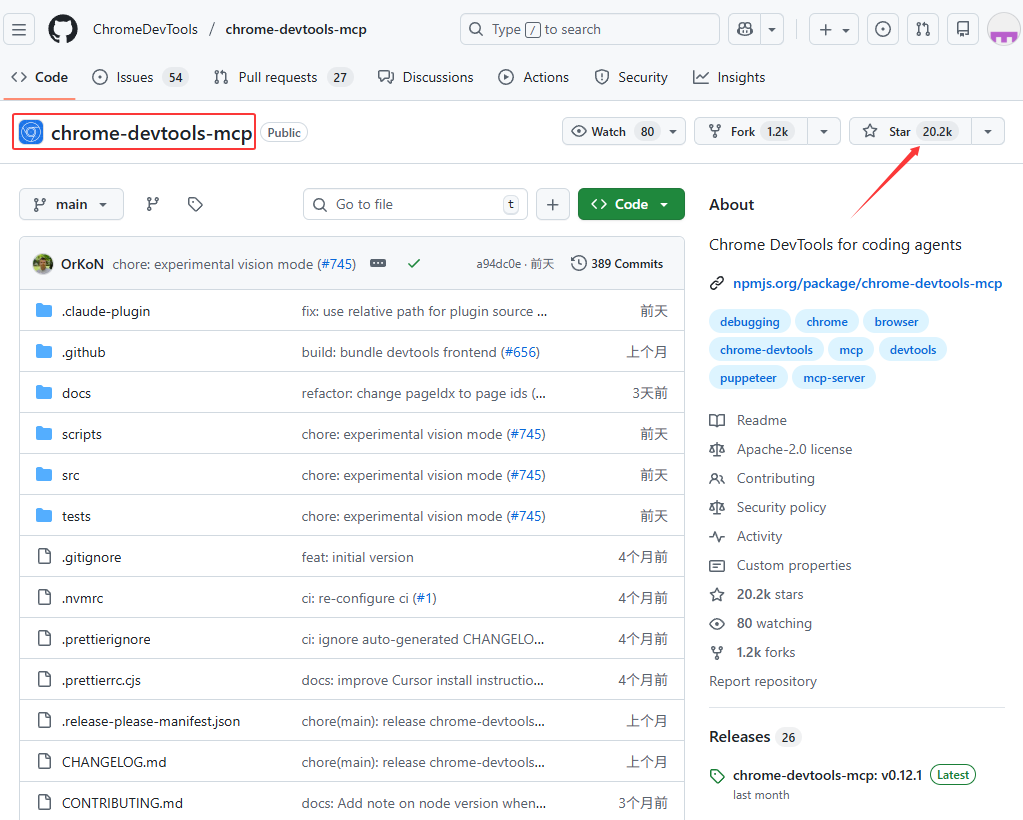Expand commit message details ellipsis

(x=378, y=263)
